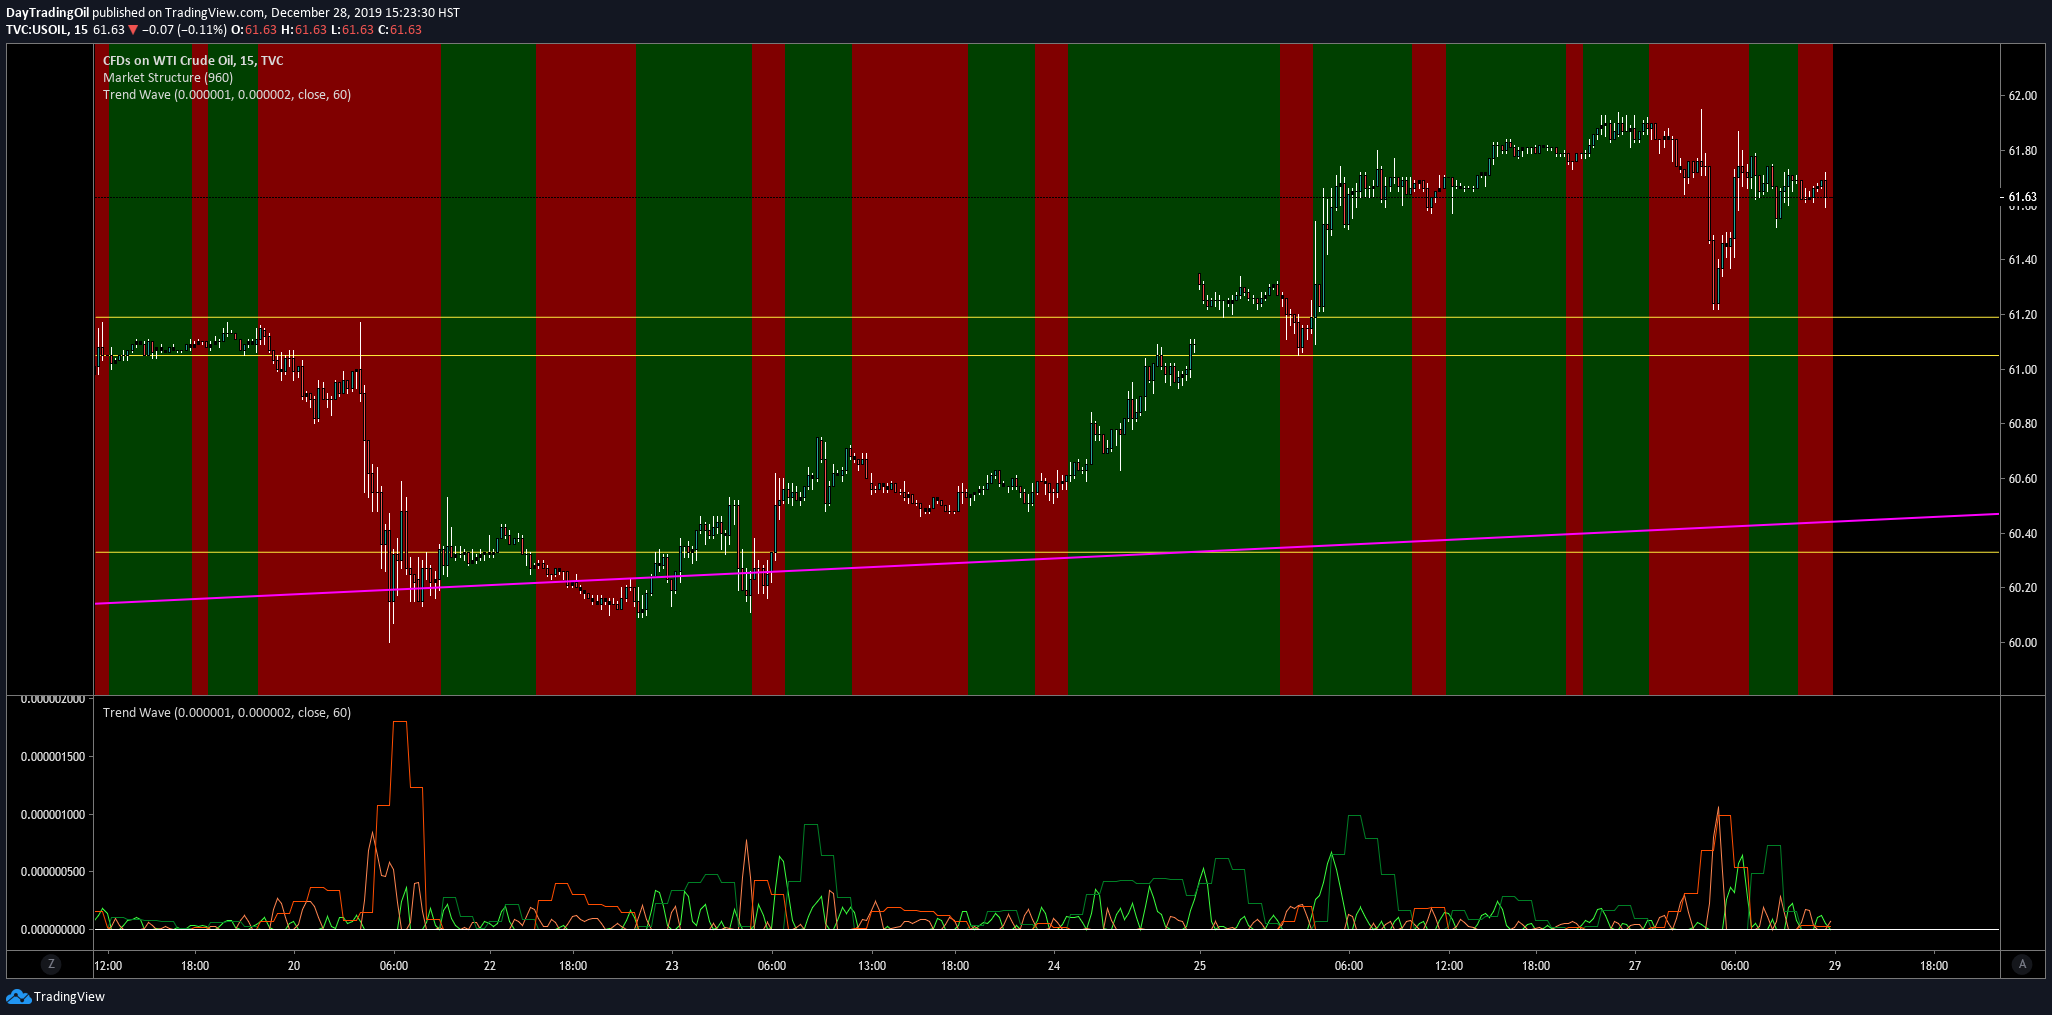Click the 61.00 price axis label
The image size is (2052, 1015).
2023,370
